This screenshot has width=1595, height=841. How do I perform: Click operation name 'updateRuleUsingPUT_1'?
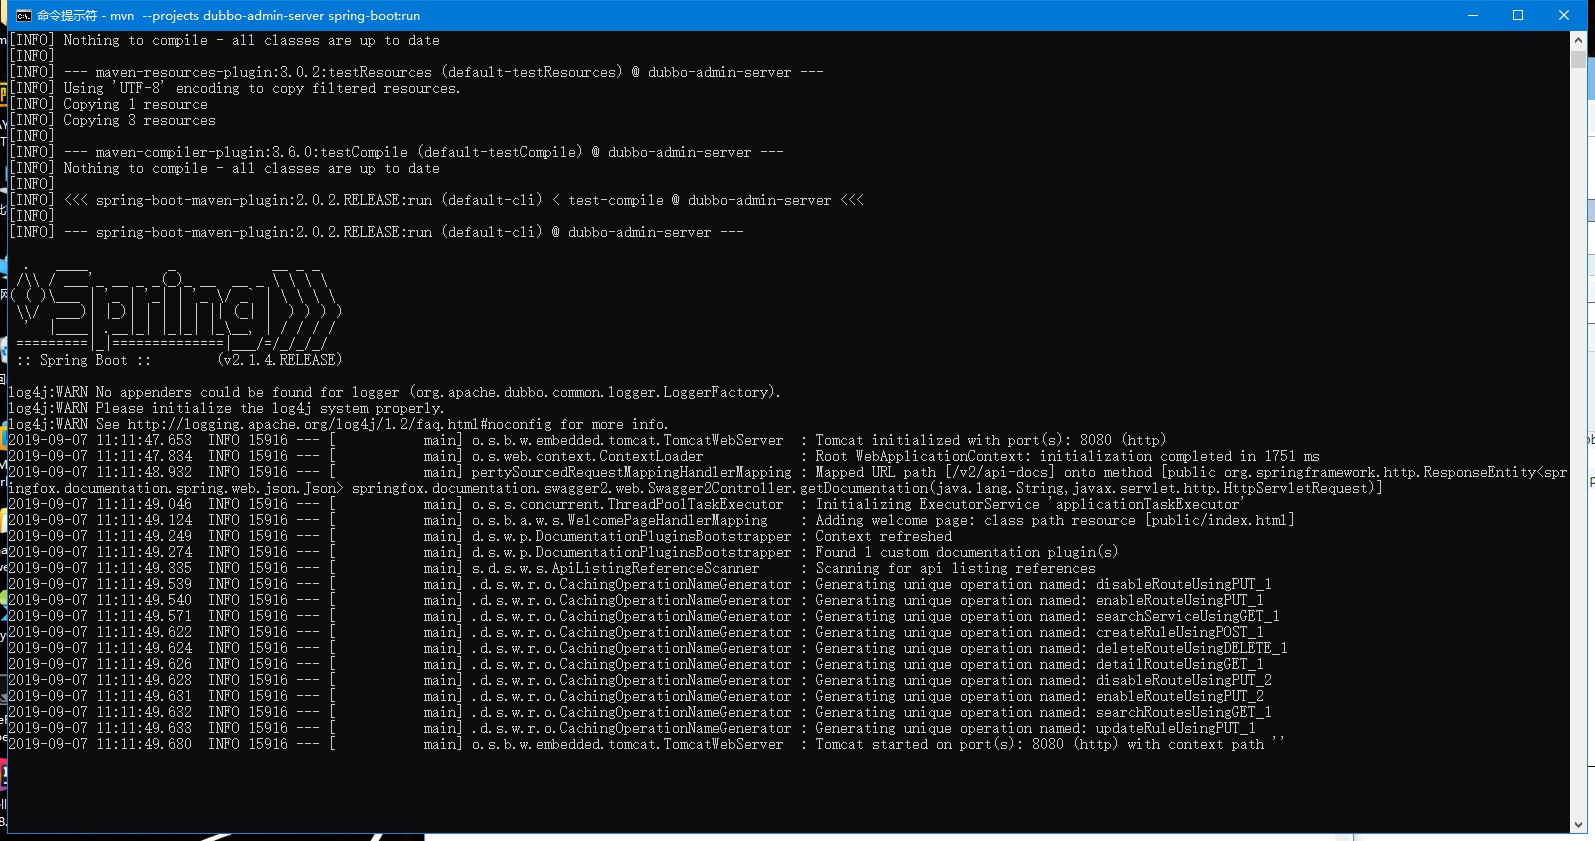tap(1175, 728)
